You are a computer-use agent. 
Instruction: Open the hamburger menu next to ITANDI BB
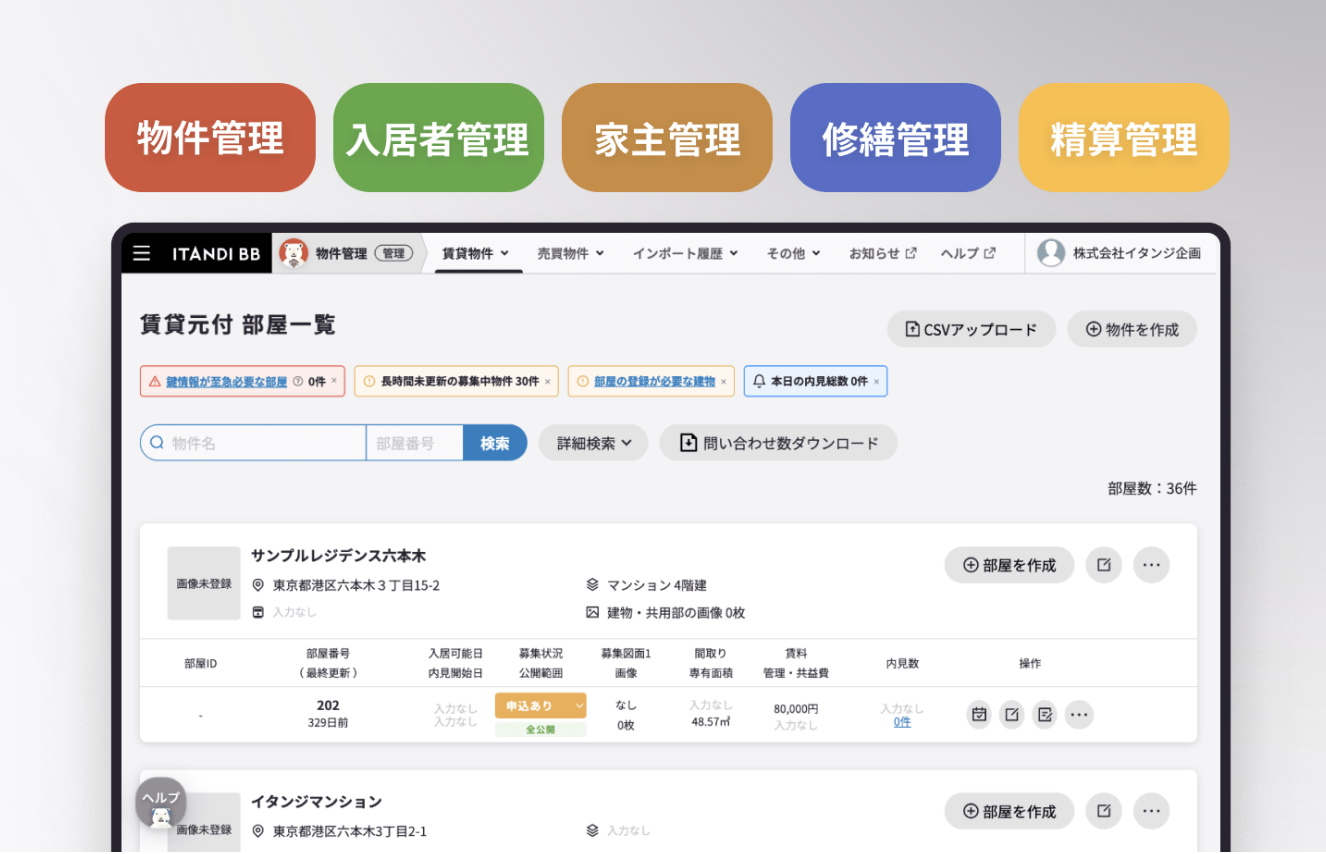click(141, 253)
